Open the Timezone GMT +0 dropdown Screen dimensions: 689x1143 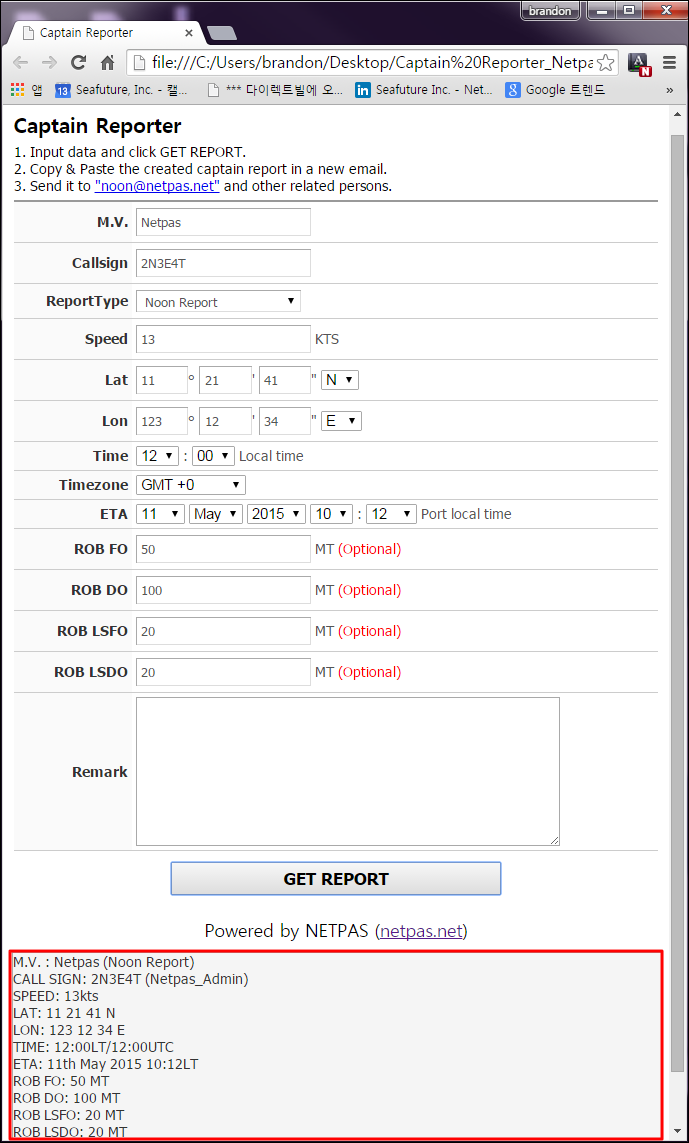coord(191,485)
